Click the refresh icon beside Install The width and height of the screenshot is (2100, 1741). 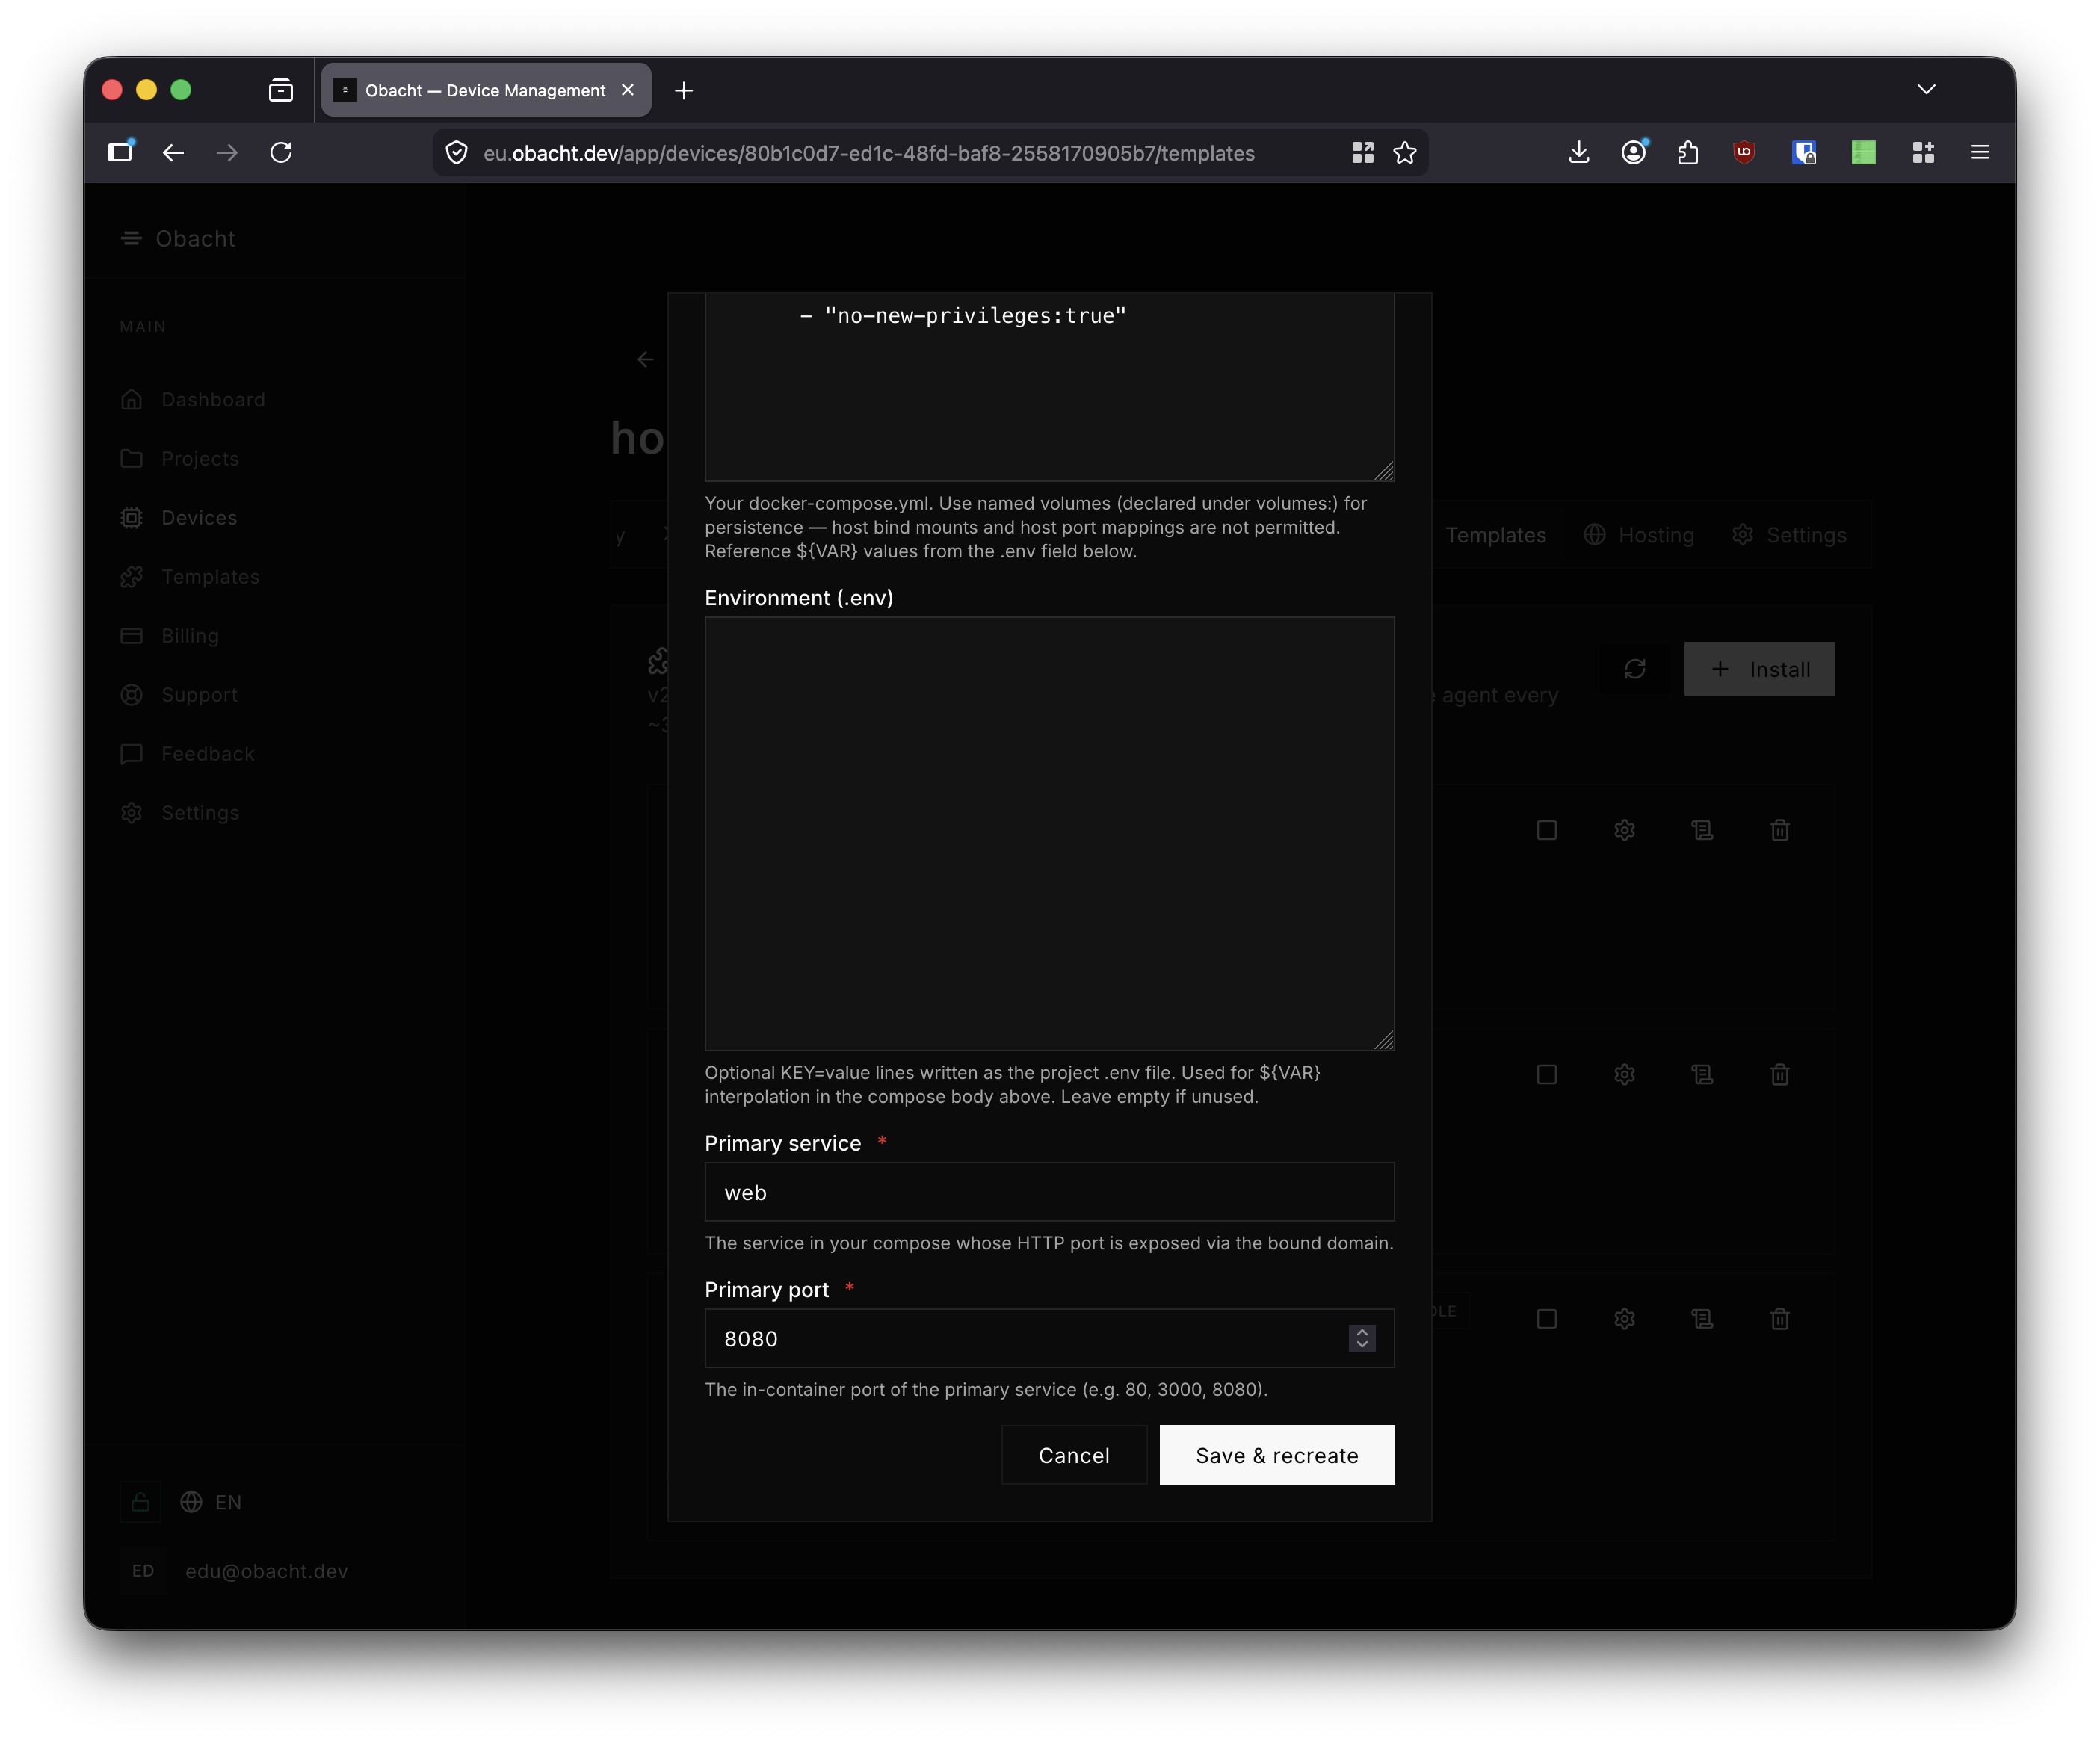(x=1635, y=669)
